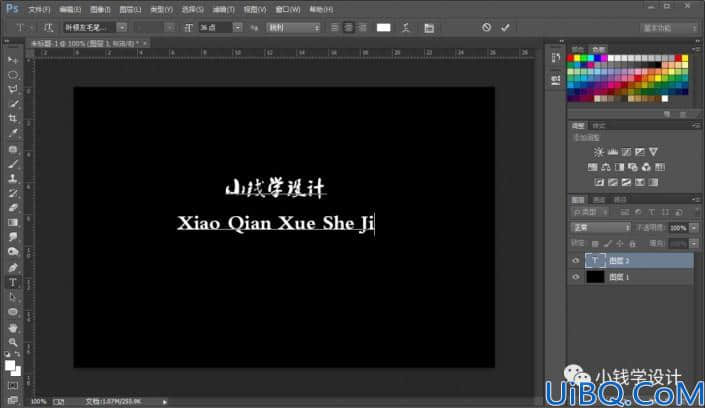705x408 pixels.
Task: Center the text alignment
Action: tap(348, 28)
